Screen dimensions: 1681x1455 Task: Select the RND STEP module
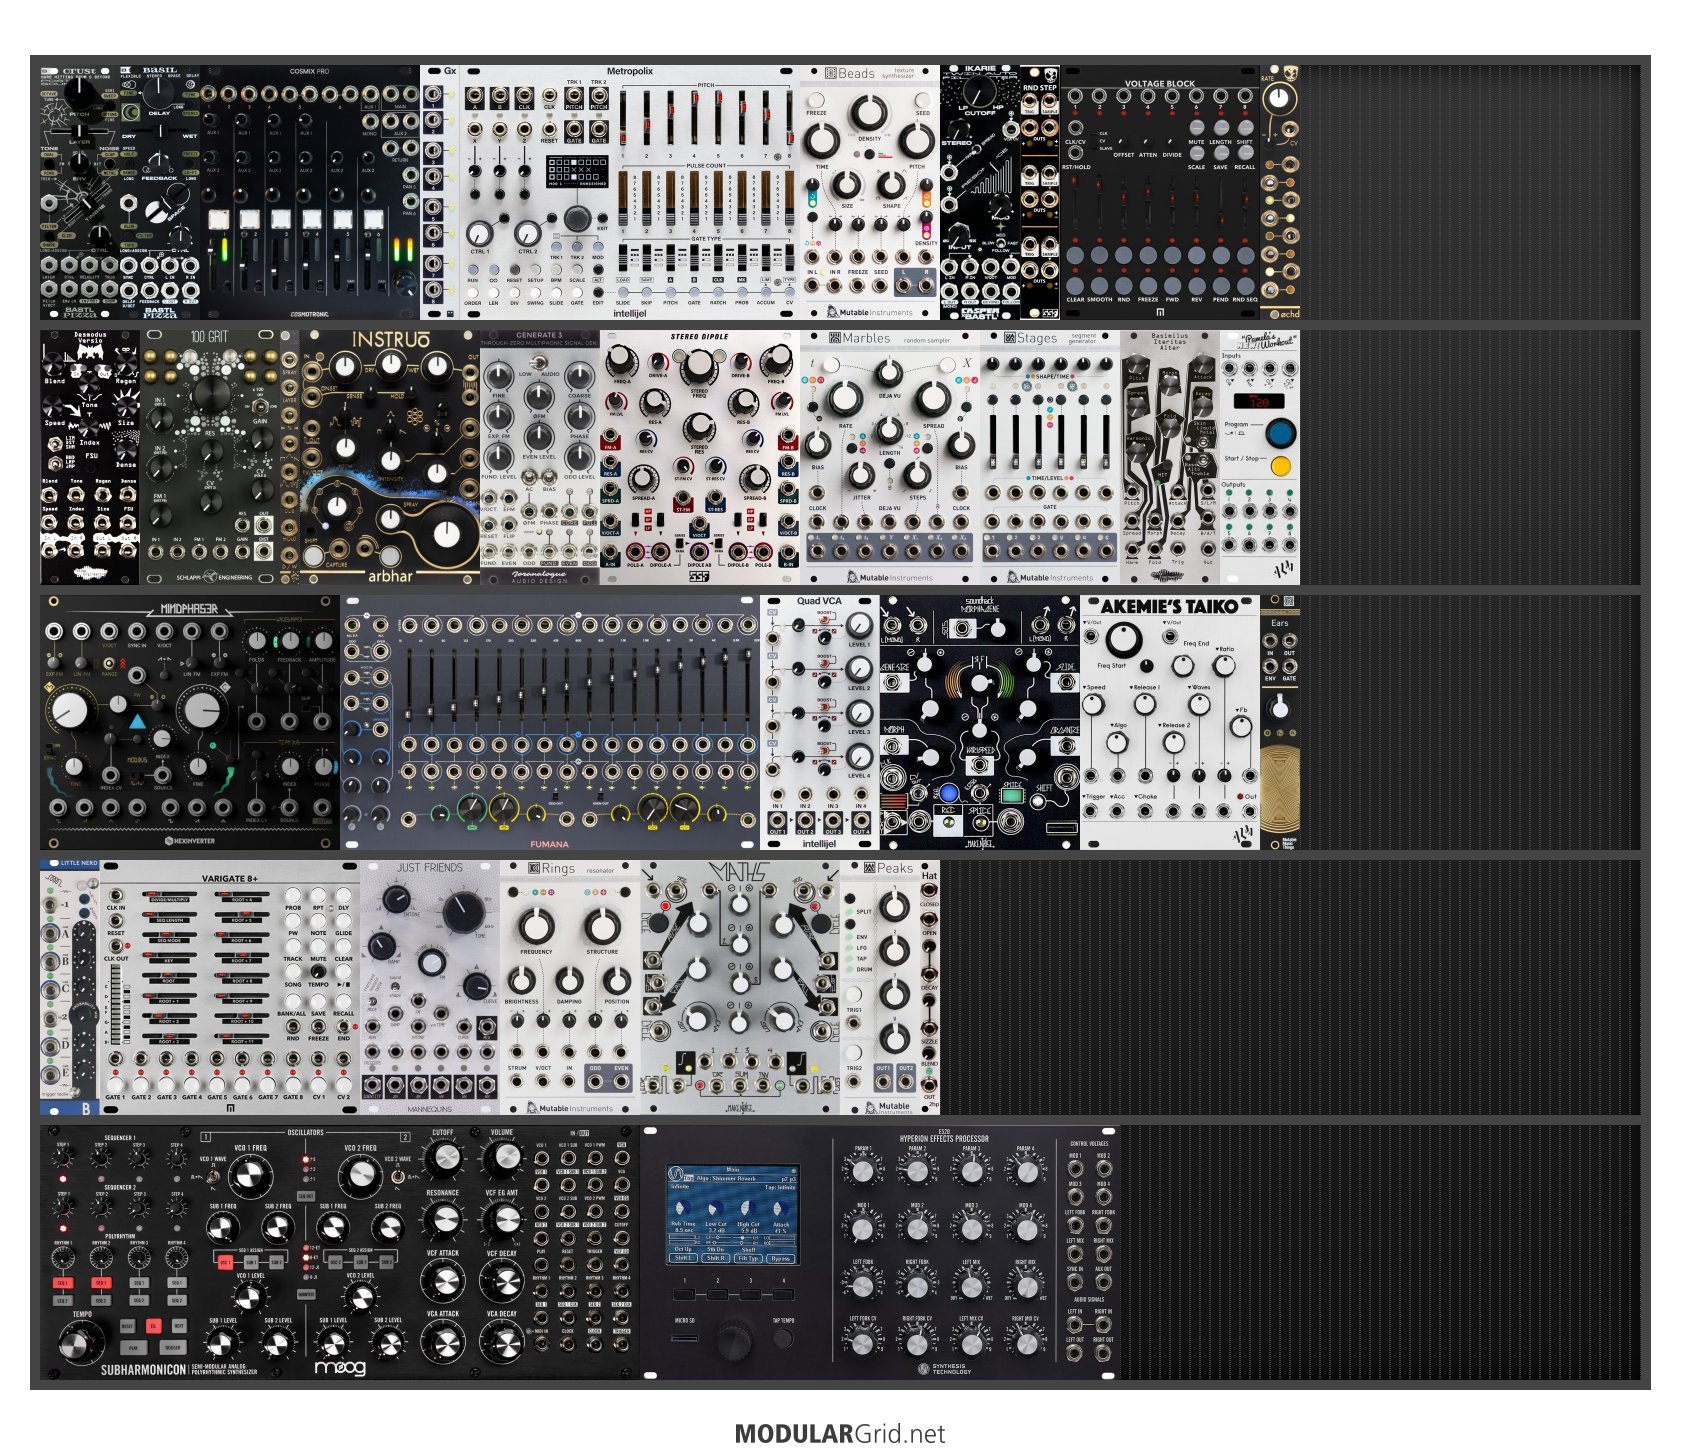coord(1040,193)
